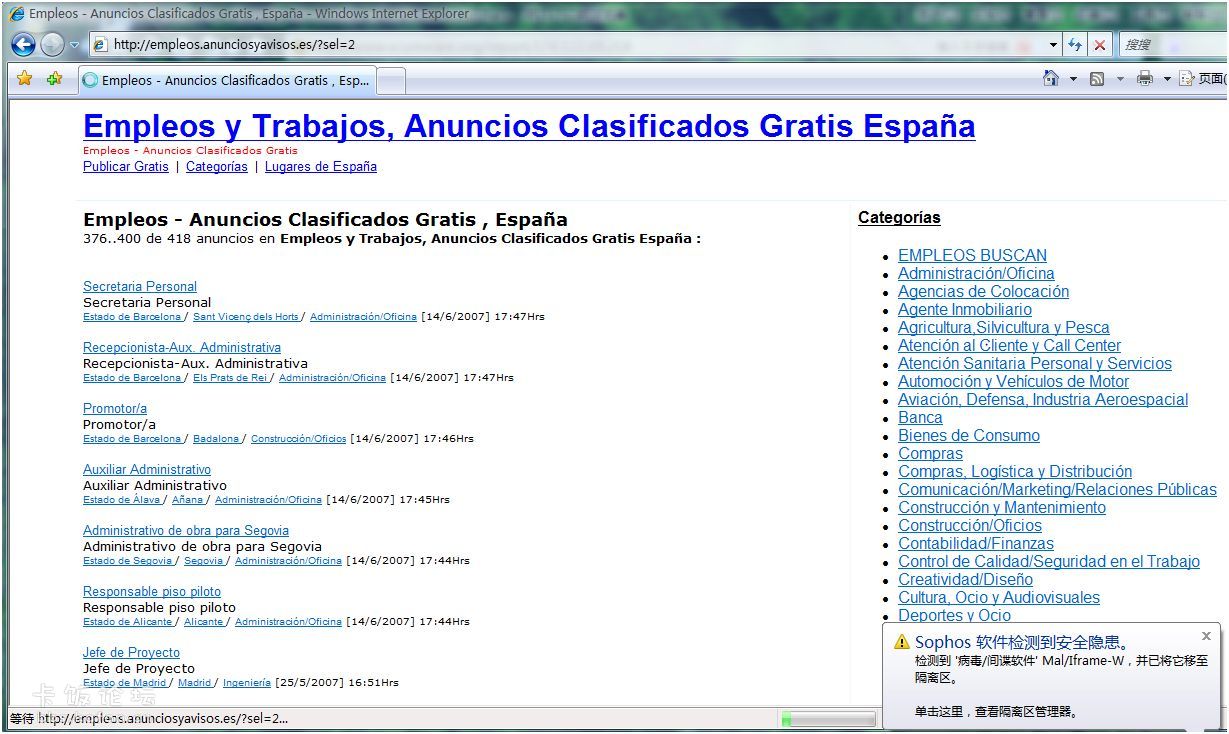Image resolution: width=1229 pixels, height=734 pixels.
Task: Click the RSS feeds icon
Action: pos(1097,79)
